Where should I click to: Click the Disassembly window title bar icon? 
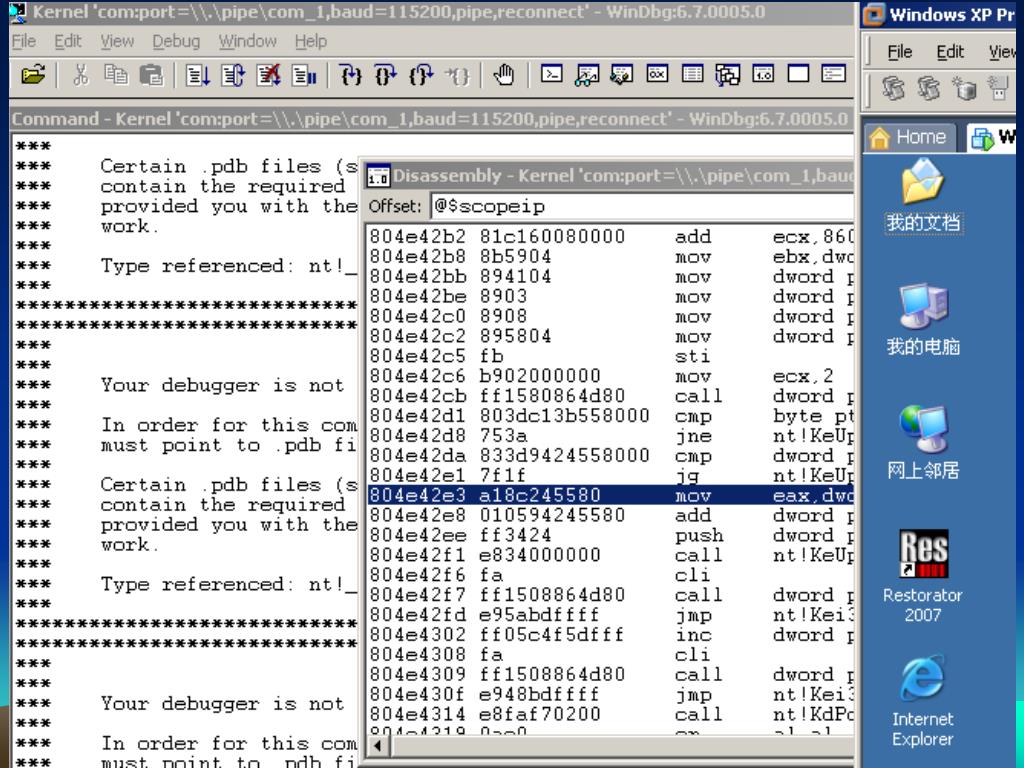click(378, 176)
